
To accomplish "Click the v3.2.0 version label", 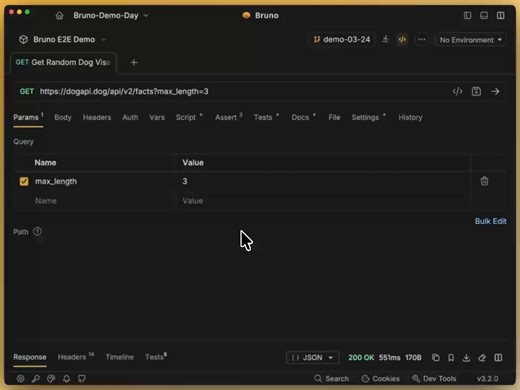I will [x=487, y=379].
